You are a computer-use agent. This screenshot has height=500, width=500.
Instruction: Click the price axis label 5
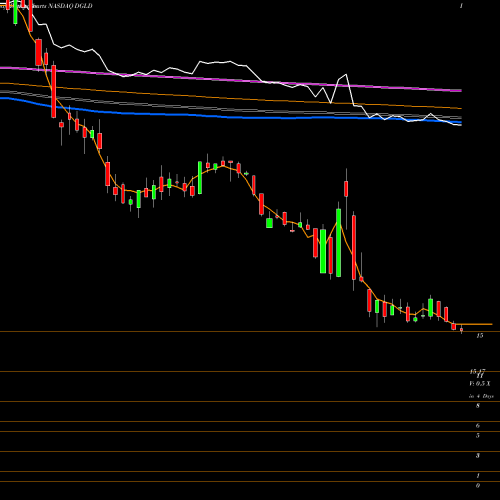[x=478, y=436]
